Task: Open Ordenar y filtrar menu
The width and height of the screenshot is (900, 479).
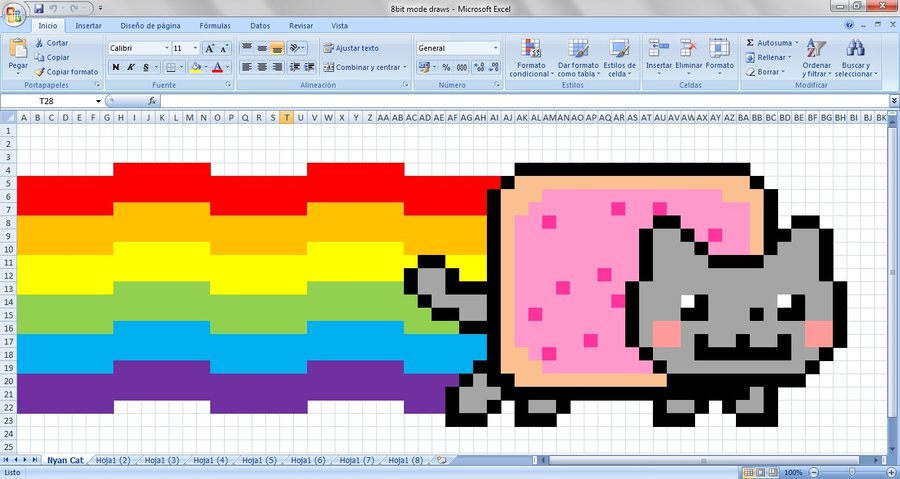Action: click(x=816, y=57)
